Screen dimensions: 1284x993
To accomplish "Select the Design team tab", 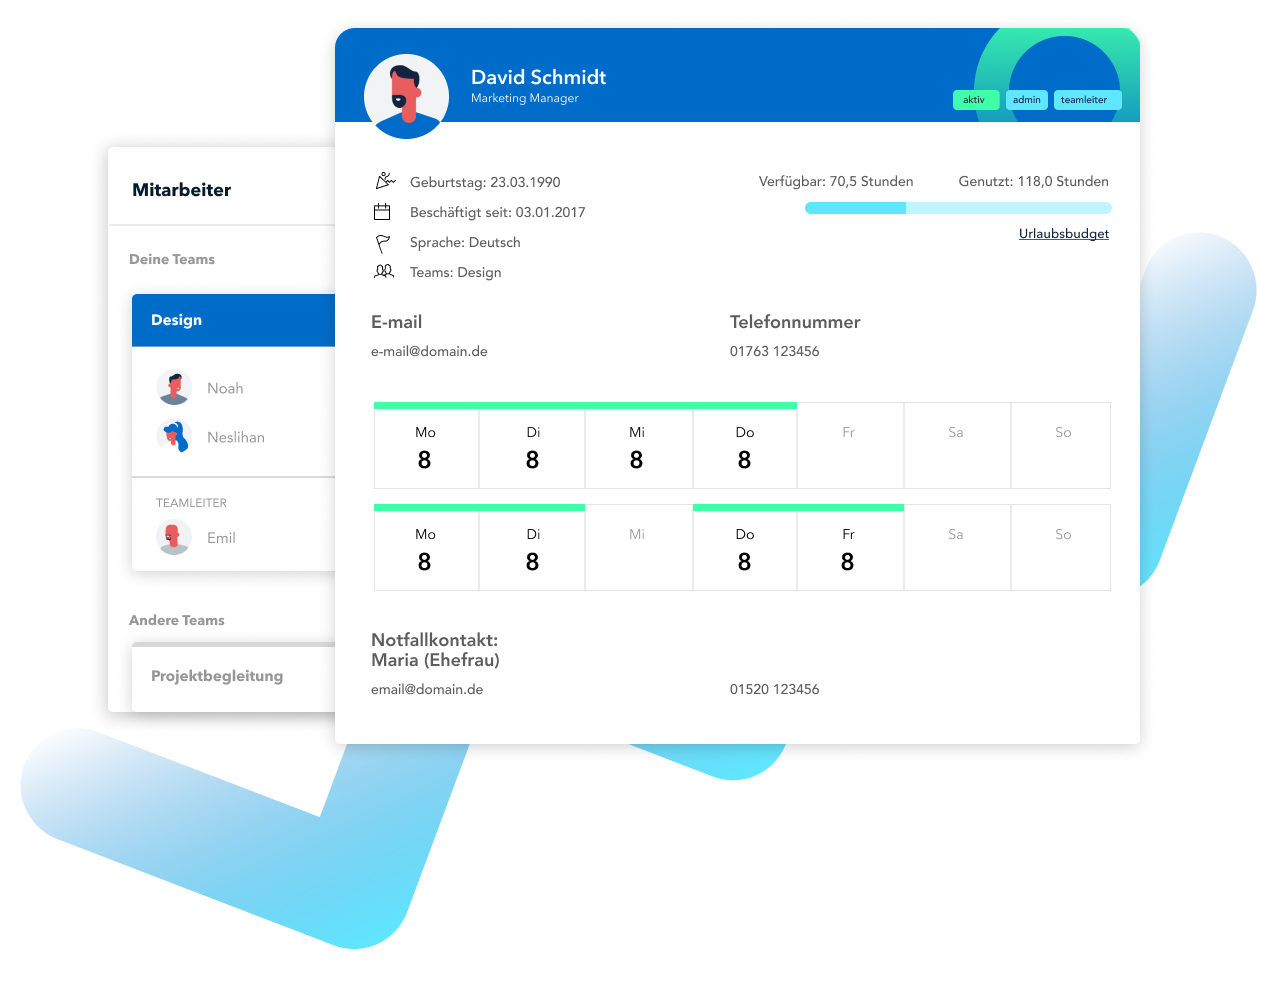I will 233,320.
